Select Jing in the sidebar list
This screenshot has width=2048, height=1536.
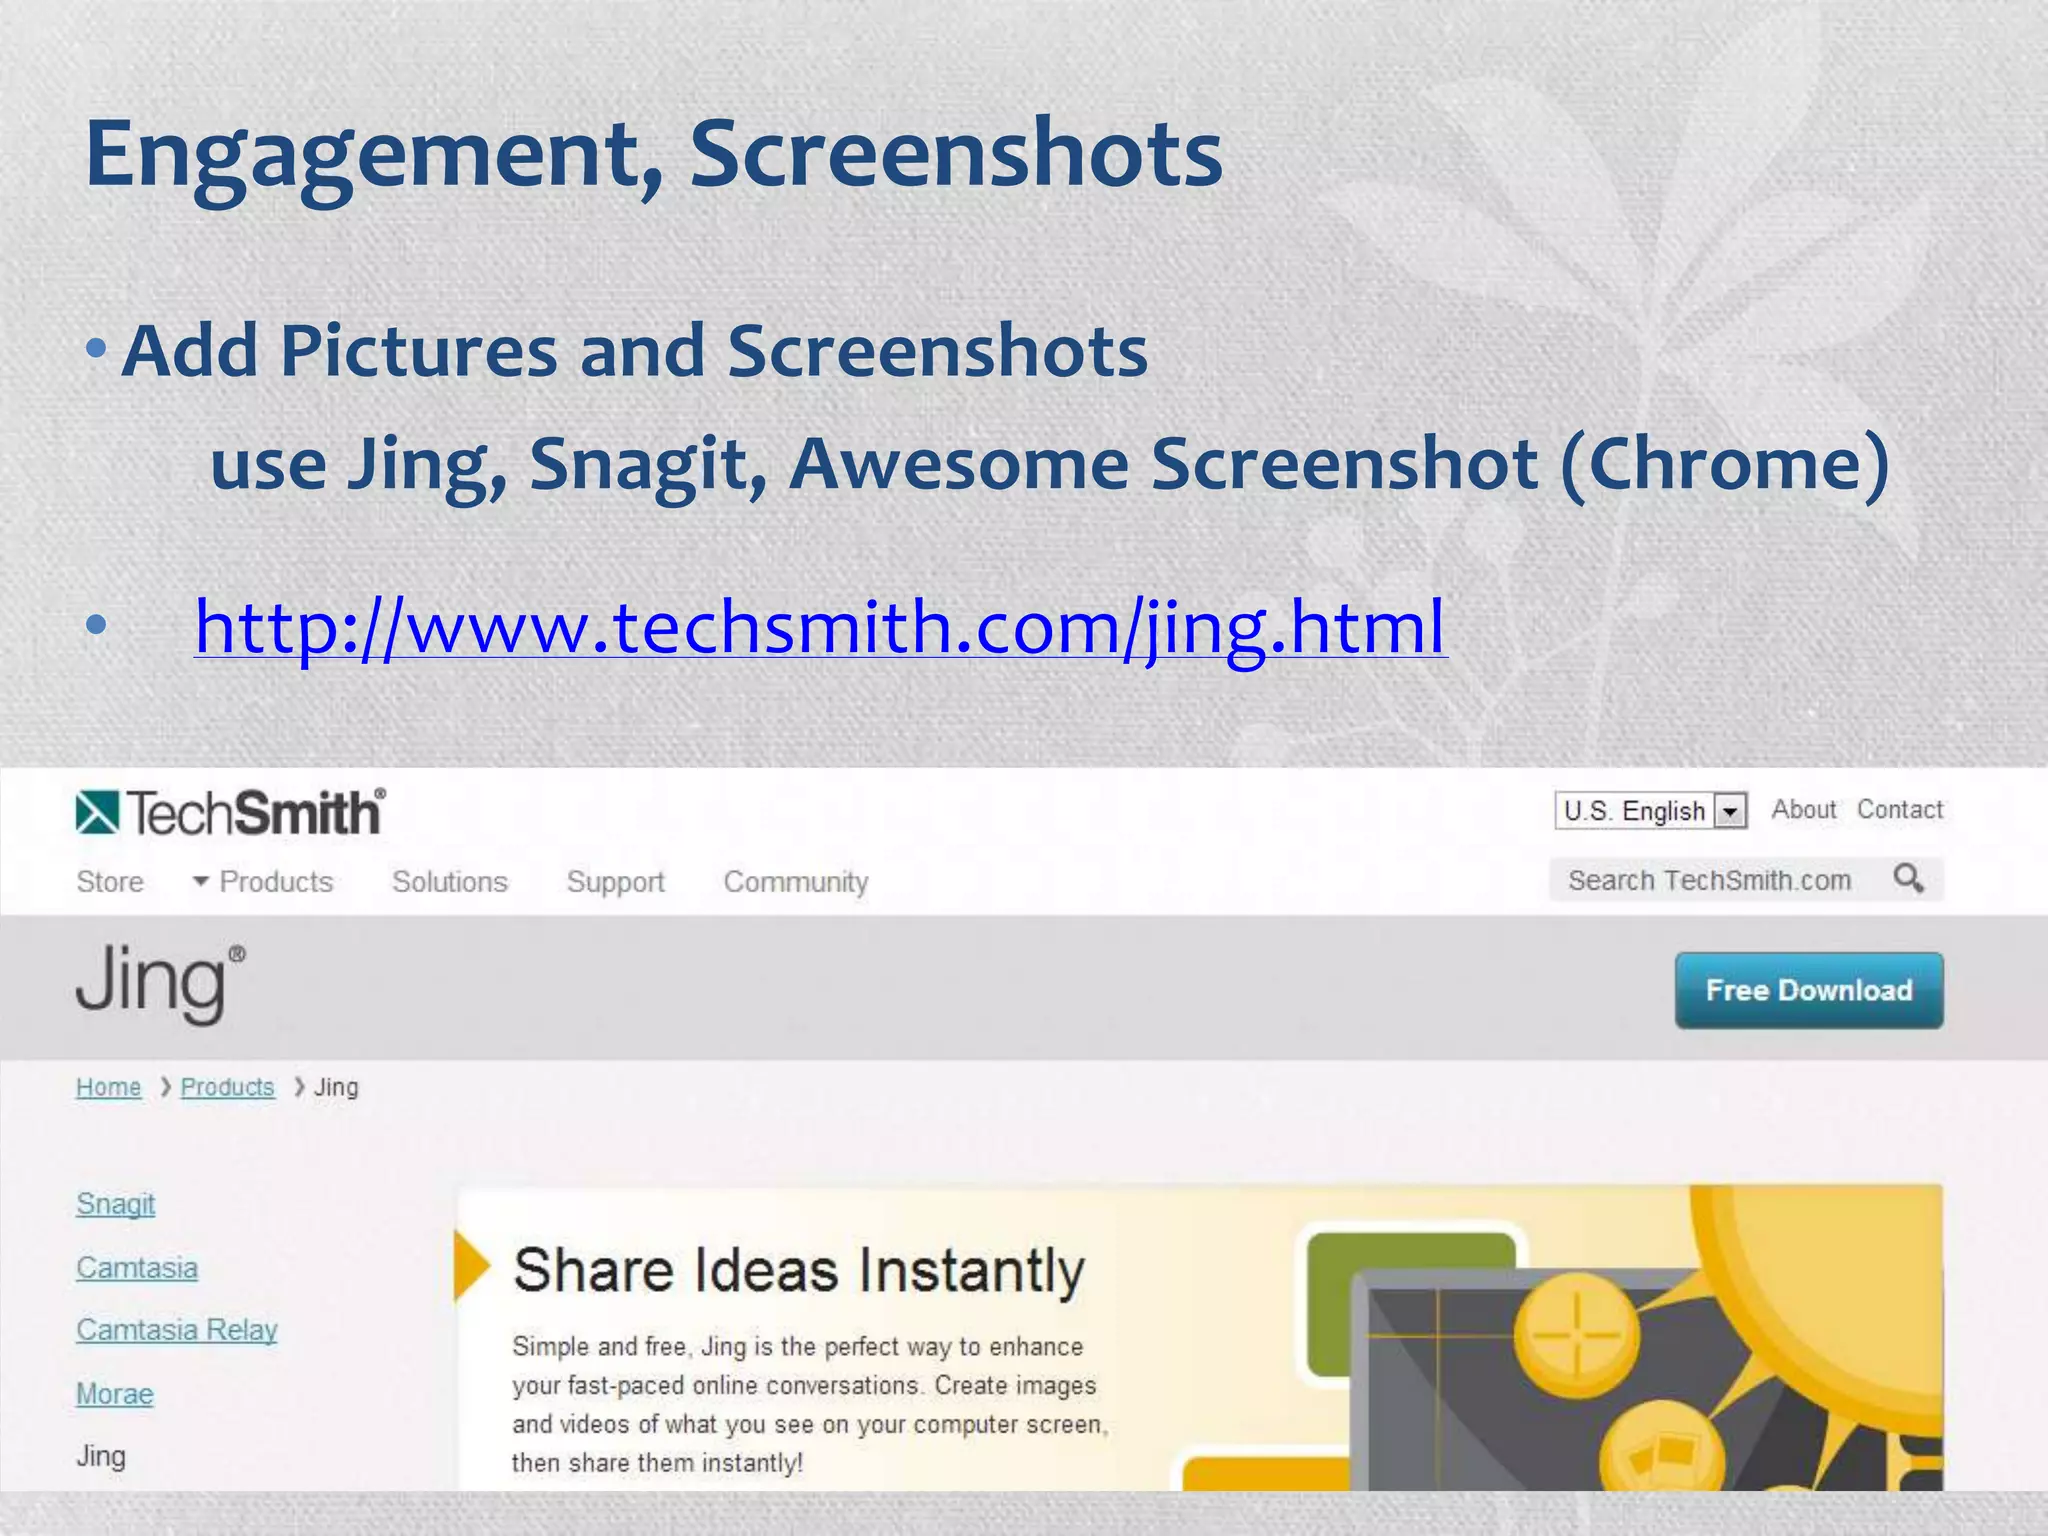pyautogui.click(x=101, y=1456)
